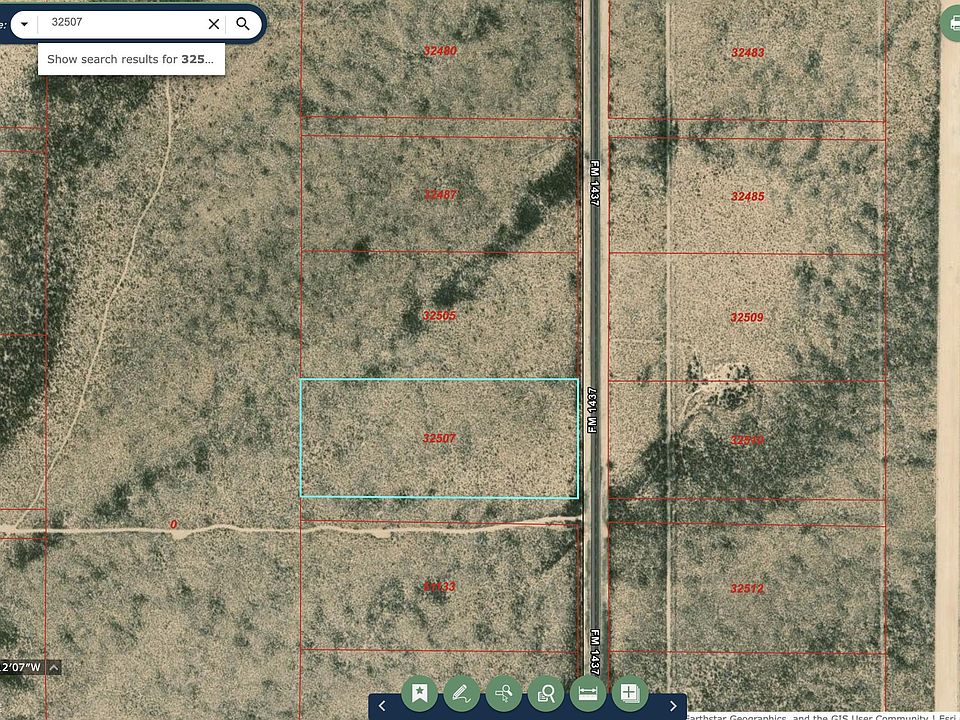960x720 pixels.
Task: Choose 'Show search results for 325...' suggestion
Action: click(131, 59)
